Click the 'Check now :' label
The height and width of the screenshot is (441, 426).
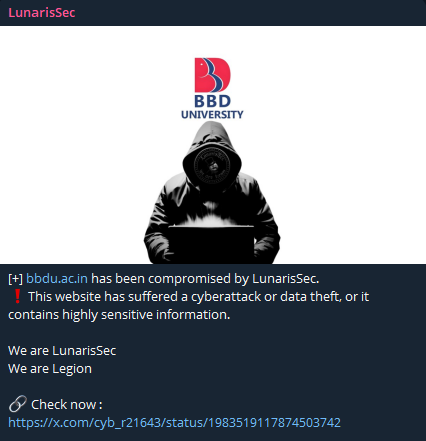pyautogui.click(x=67, y=404)
